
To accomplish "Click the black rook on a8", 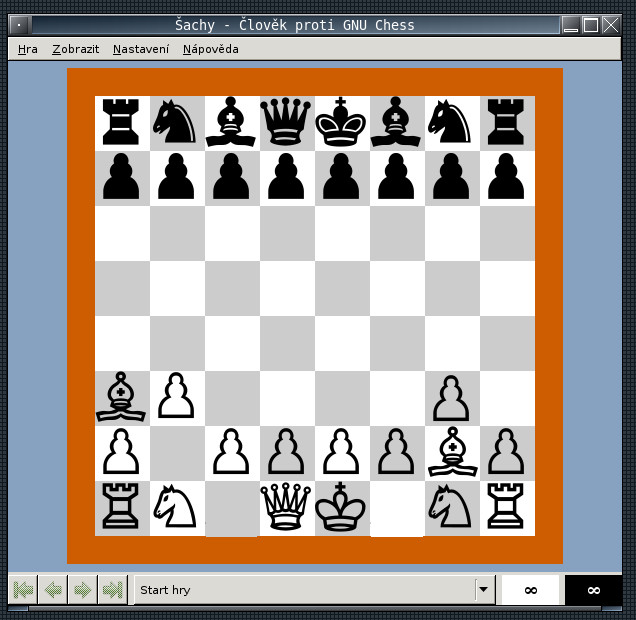I will [x=120, y=122].
